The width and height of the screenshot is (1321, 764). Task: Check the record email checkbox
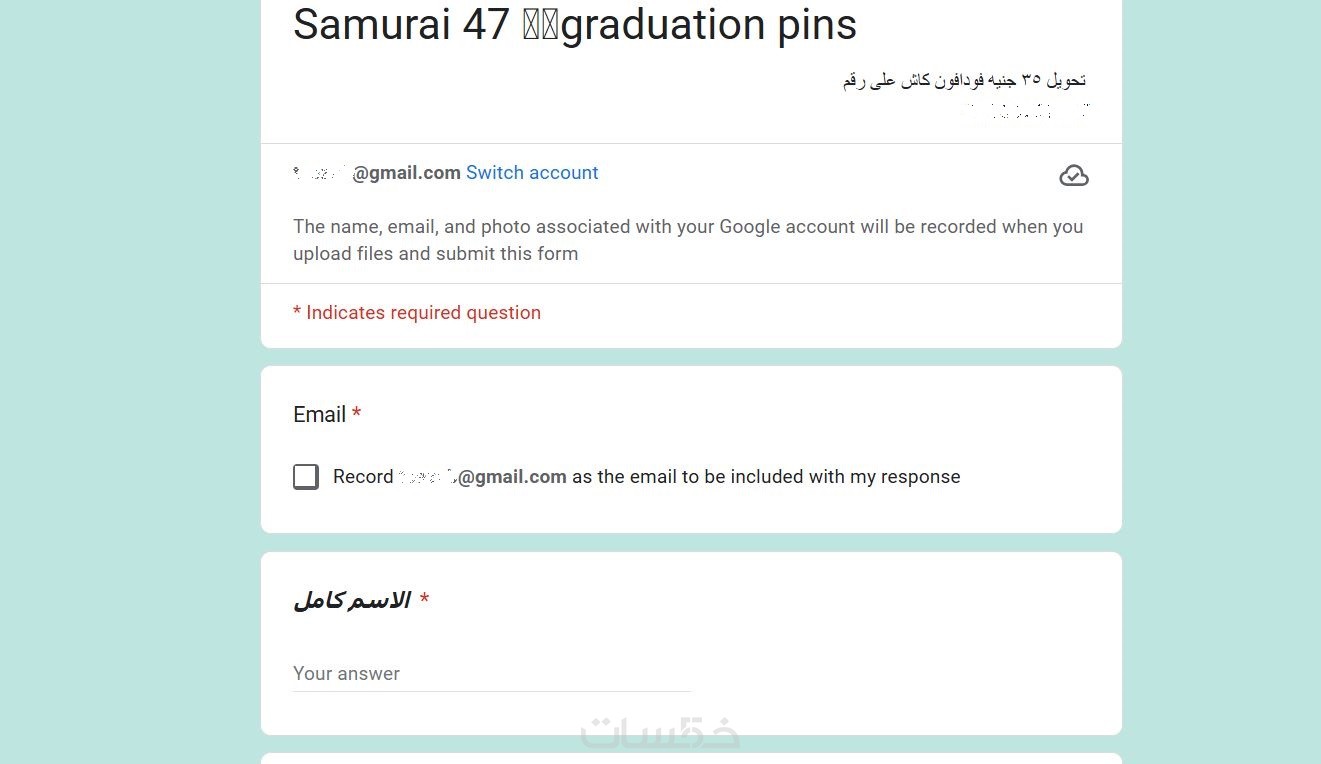coord(306,477)
